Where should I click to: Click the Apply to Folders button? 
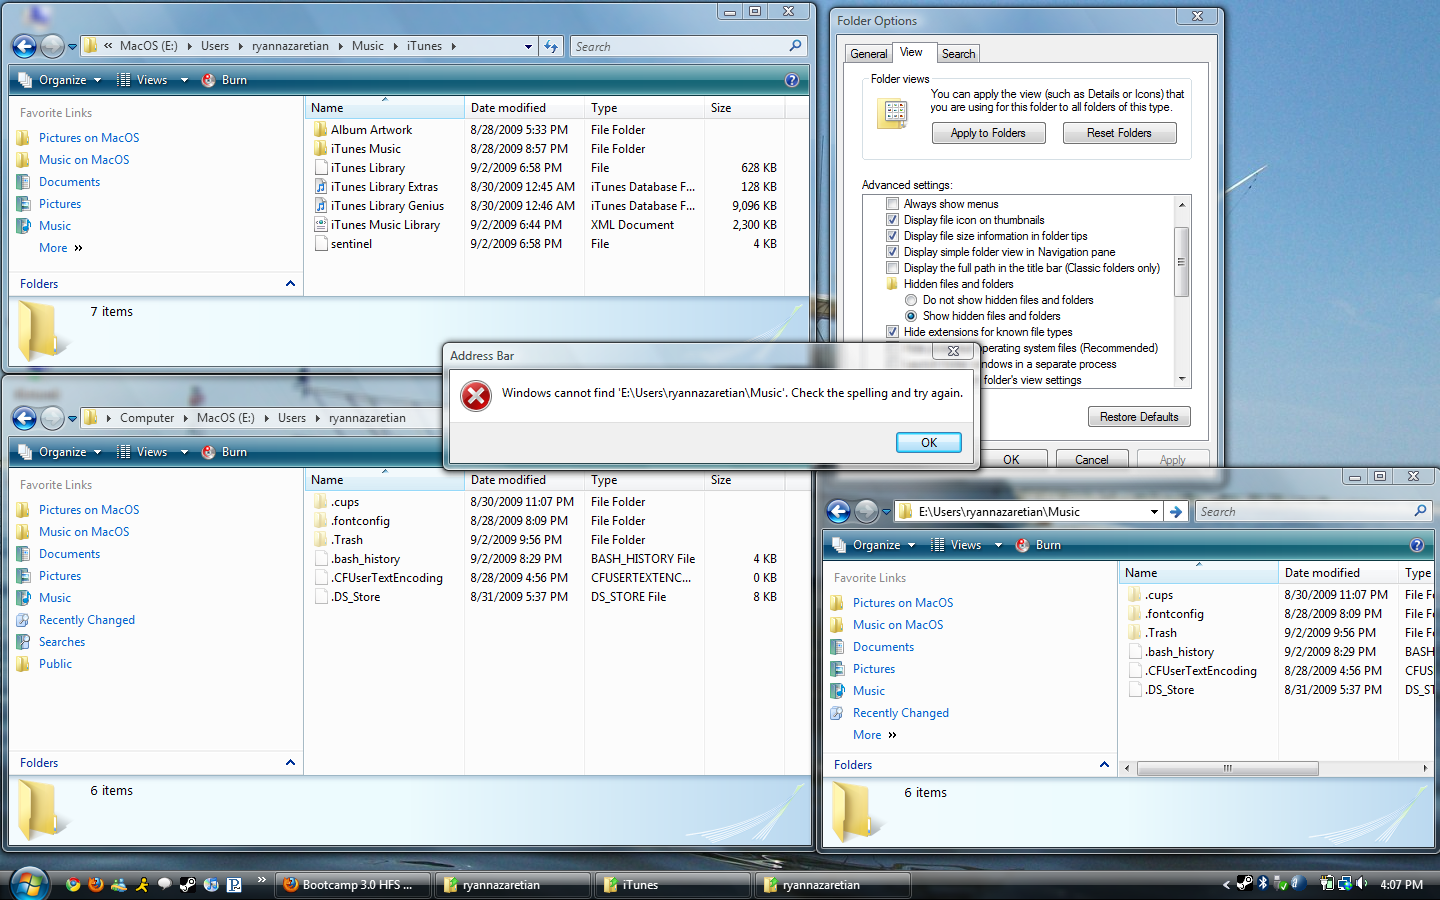988,133
